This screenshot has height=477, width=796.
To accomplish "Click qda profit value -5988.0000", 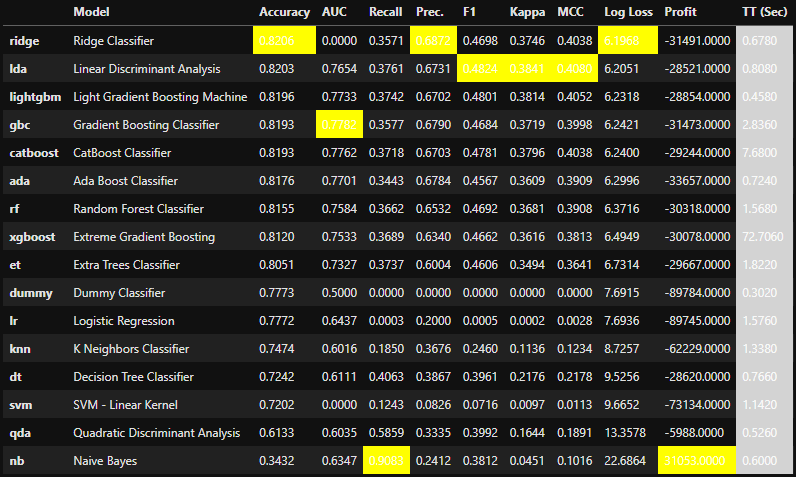I will coord(694,433).
